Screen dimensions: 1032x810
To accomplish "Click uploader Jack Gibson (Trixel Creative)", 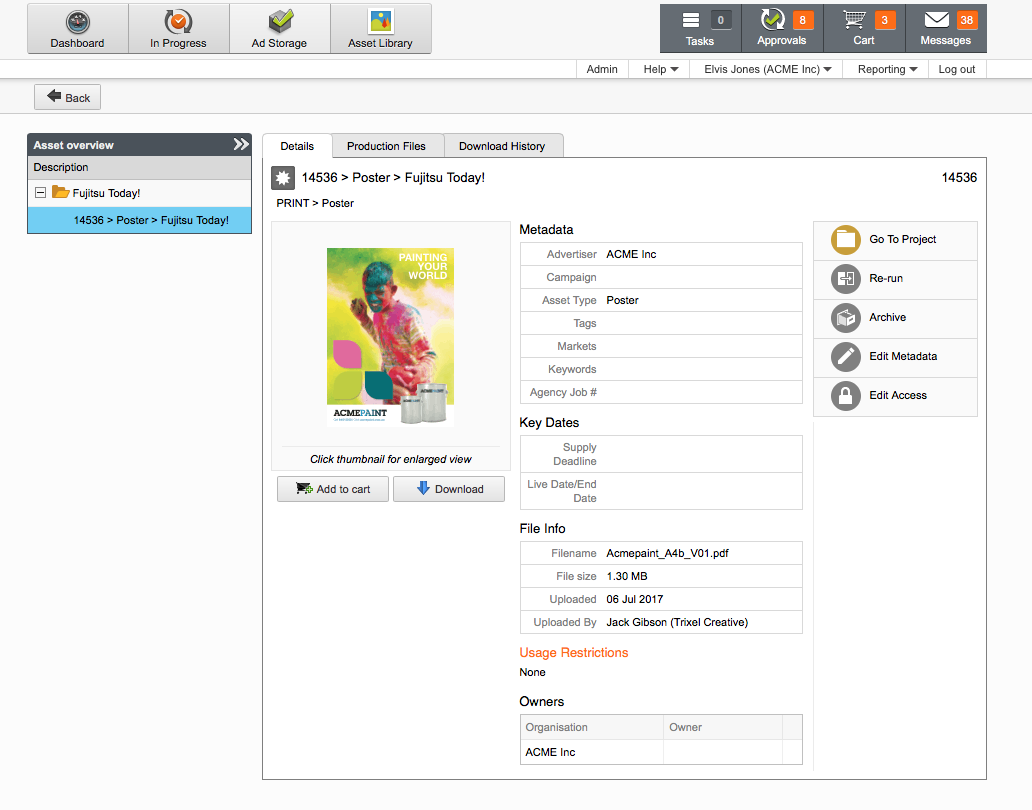I will pyautogui.click(x=677, y=622).
